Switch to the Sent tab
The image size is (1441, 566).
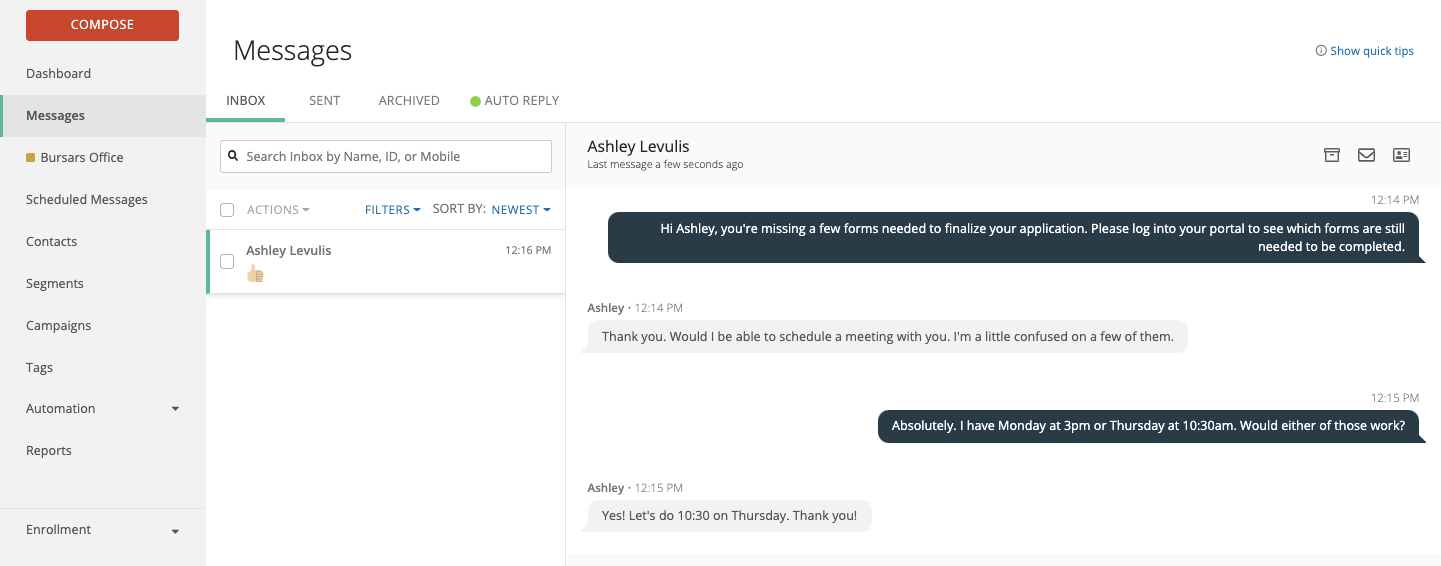coord(324,101)
